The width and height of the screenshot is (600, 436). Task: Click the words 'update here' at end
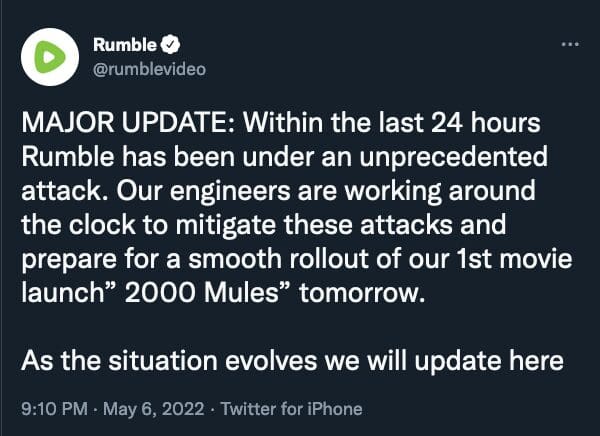click(489, 362)
